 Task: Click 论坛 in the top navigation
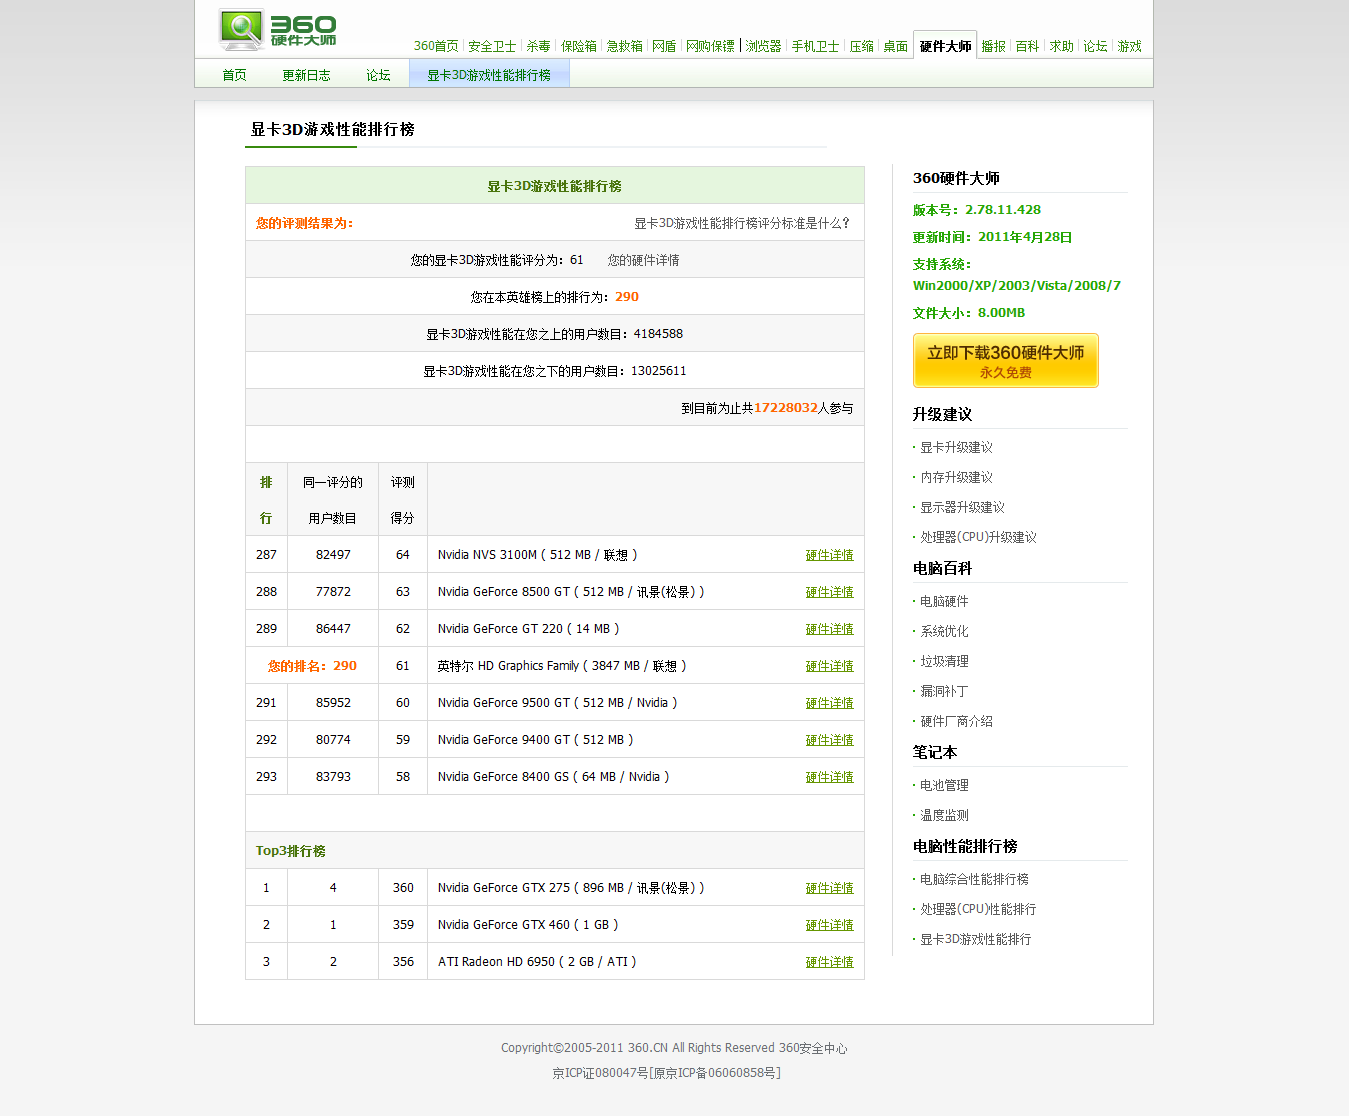click(x=1095, y=46)
